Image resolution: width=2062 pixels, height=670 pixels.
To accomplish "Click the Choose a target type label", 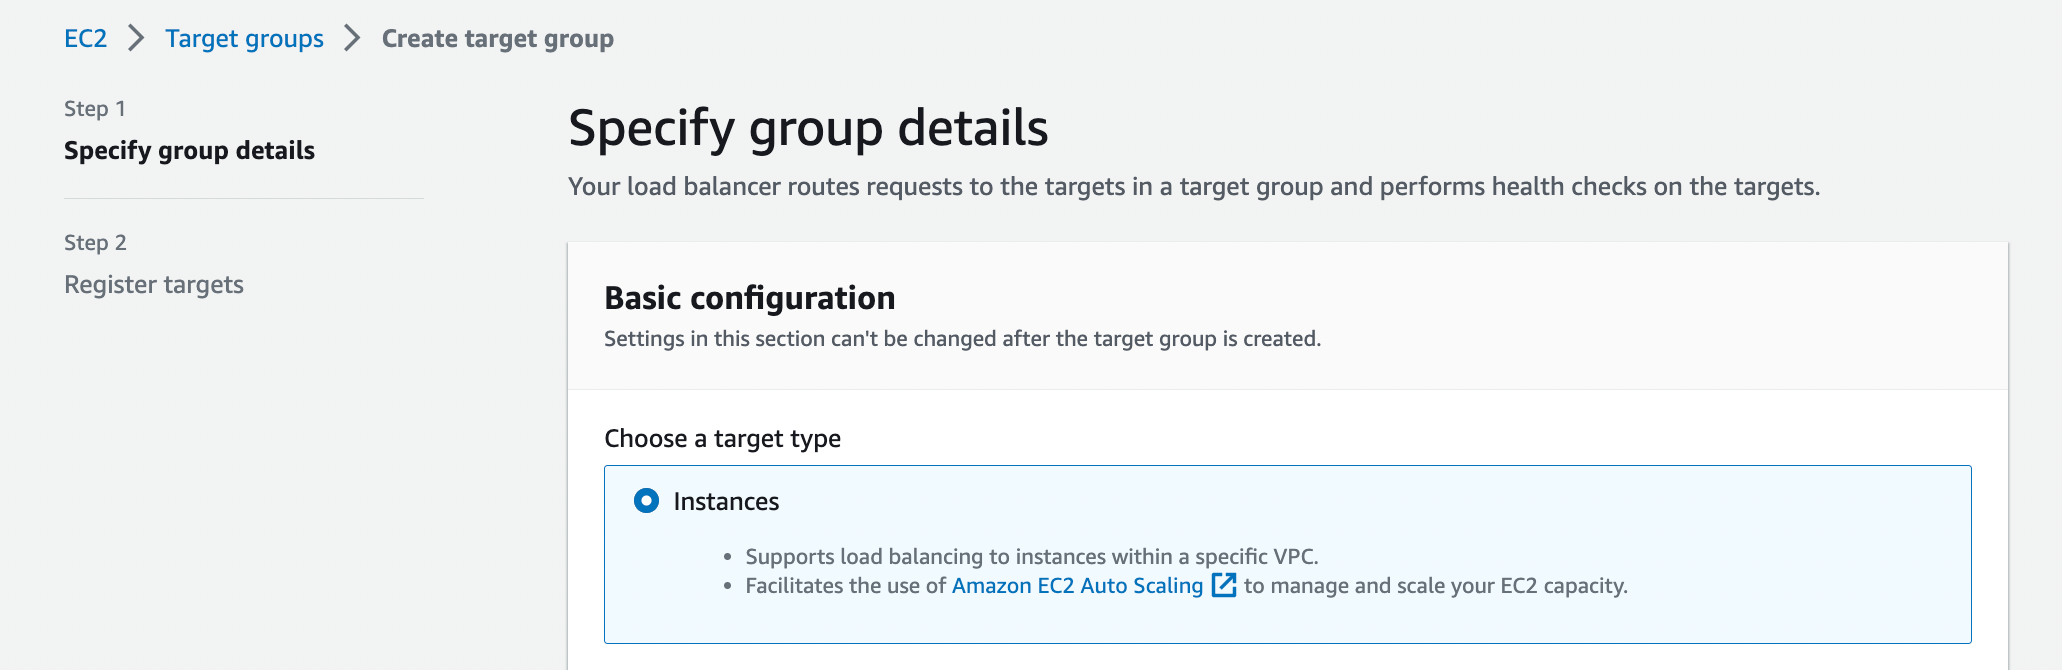I will [x=722, y=439].
